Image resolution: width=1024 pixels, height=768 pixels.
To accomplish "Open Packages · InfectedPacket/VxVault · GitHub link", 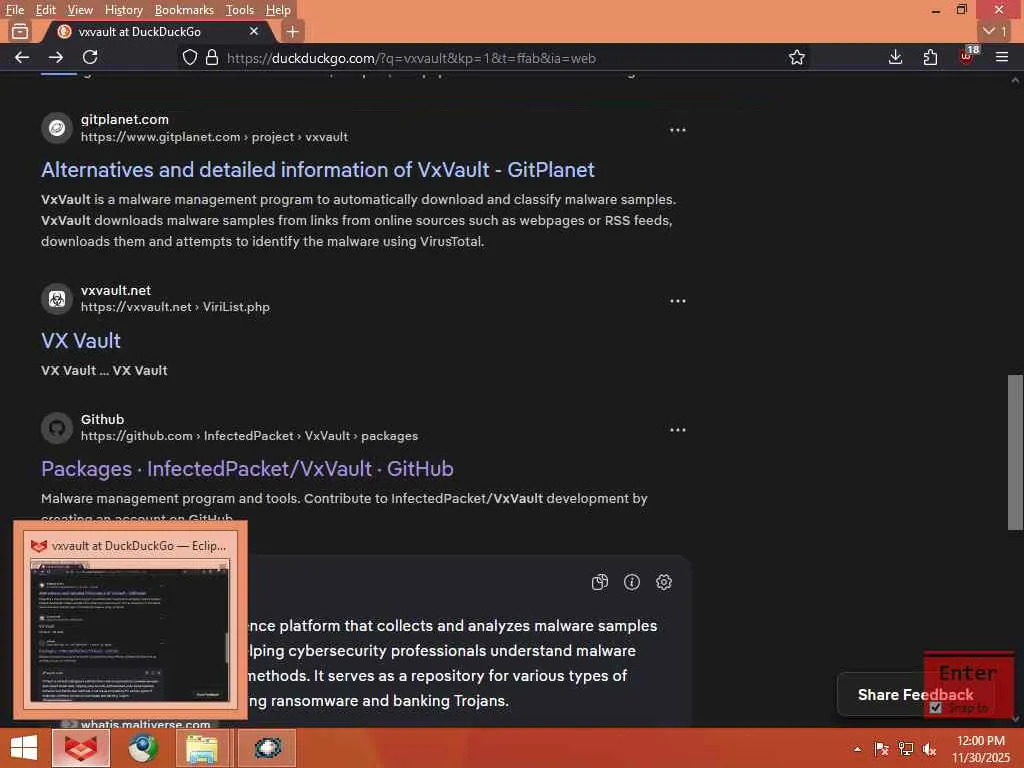I will point(247,469).
